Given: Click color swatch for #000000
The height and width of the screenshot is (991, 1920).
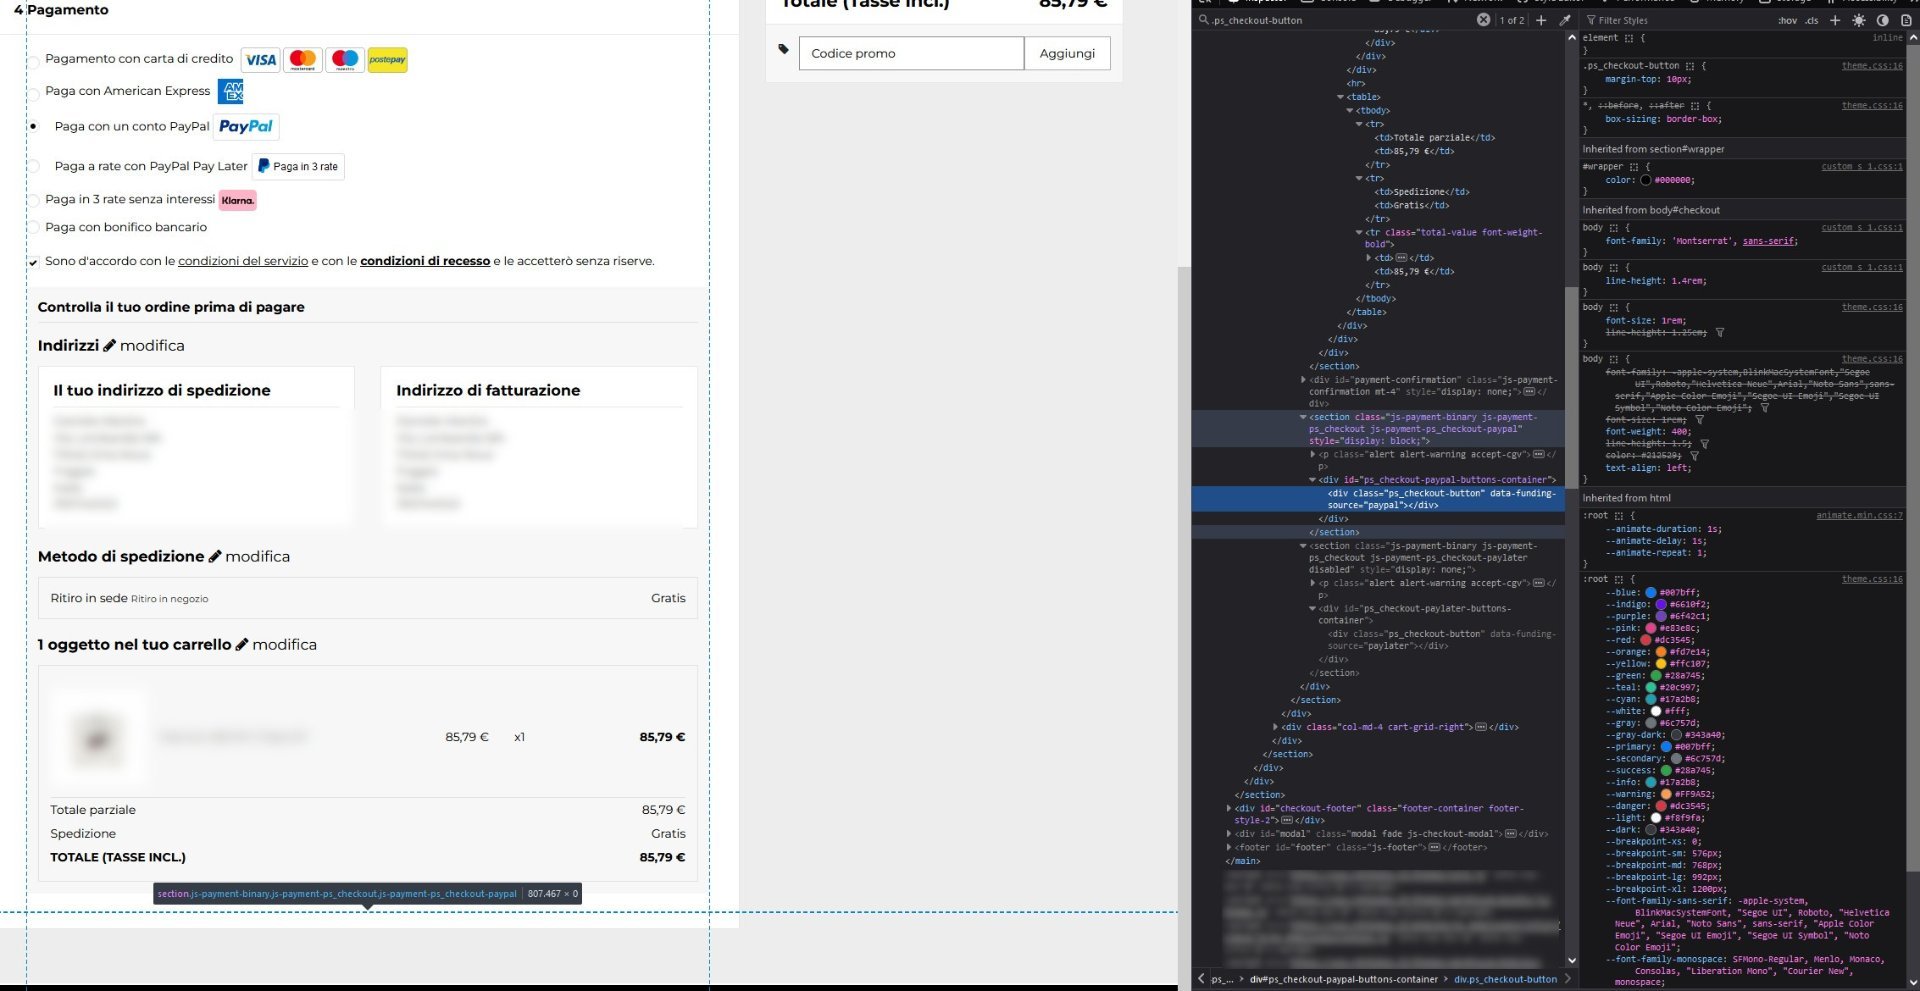Looking at the screenshot, I should coord(1645,180).
